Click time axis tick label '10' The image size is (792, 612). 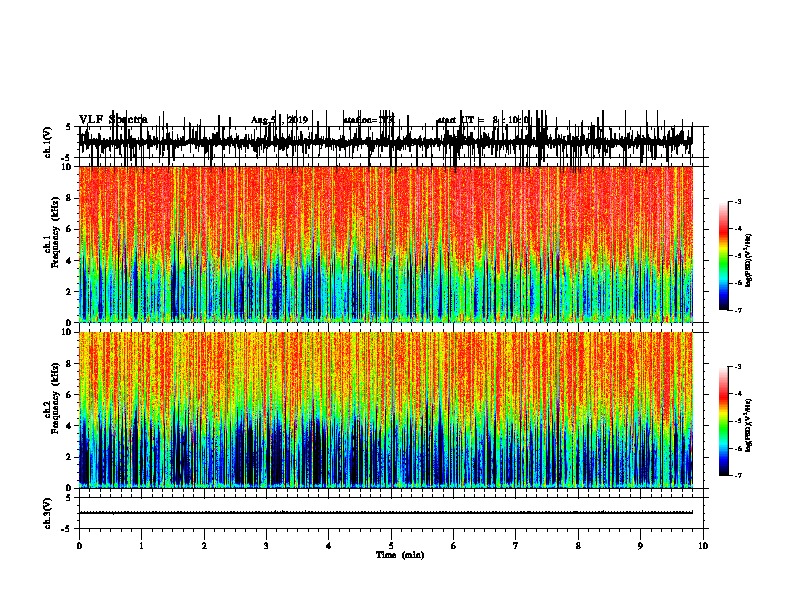point(703,546)
